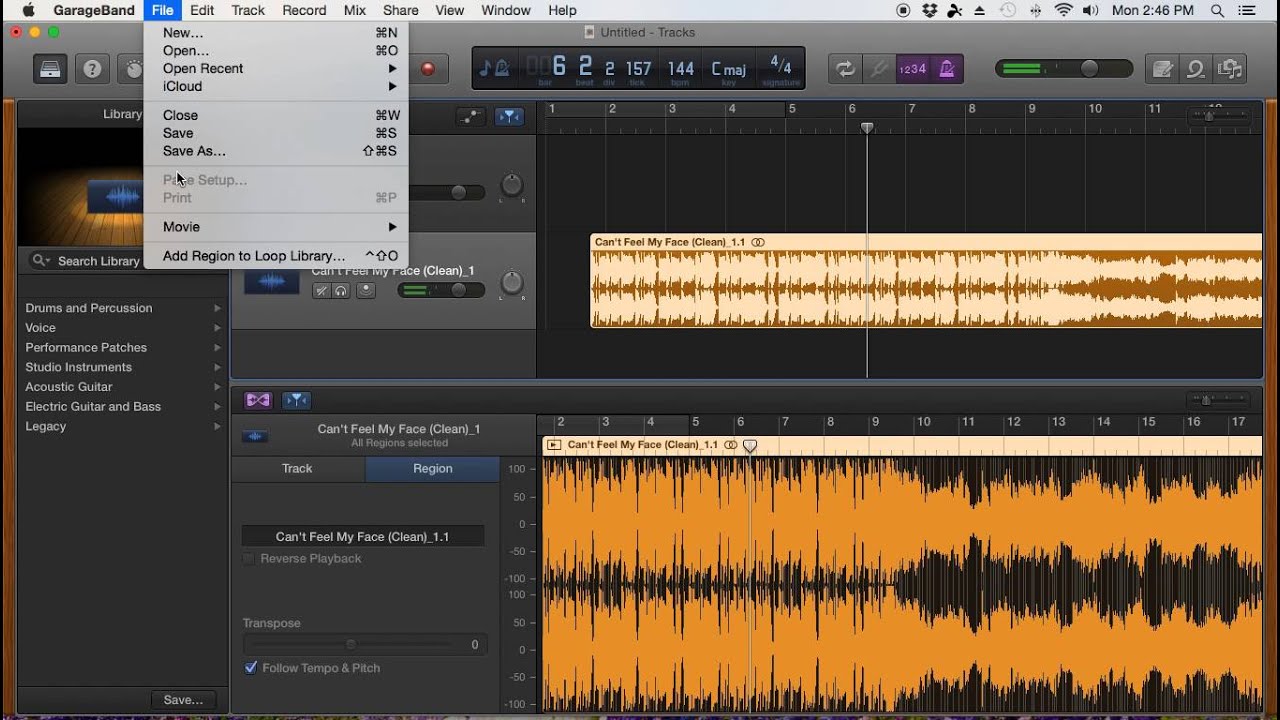Screen dimensions: 1280x720
Task: Open the Media Browser button
Action: coord(1230,69)
